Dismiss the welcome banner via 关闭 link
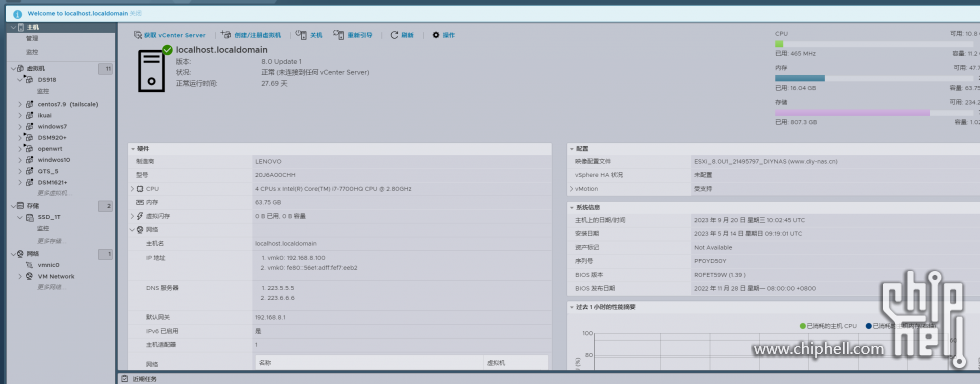 (136, 13)
